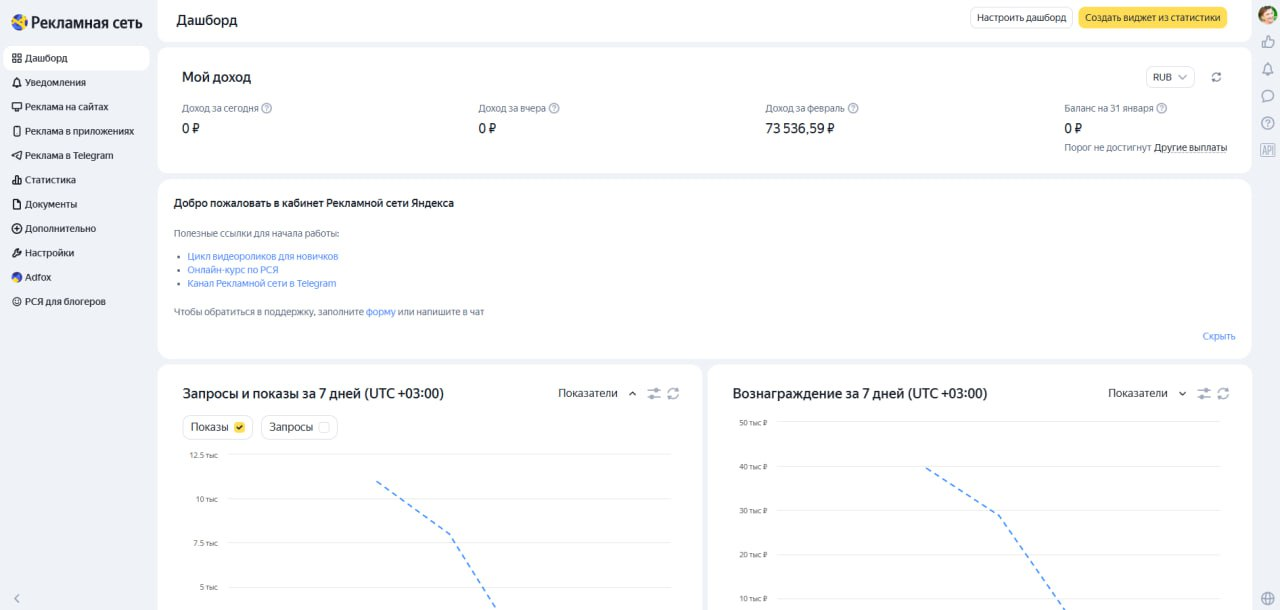The image size is (1280, 610).
Task: Open notifications bell in right sidebar
Action: point(1267,68)
